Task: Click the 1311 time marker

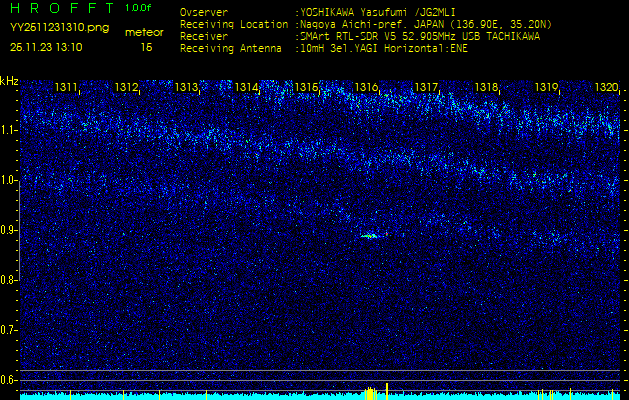Action: 66,88
